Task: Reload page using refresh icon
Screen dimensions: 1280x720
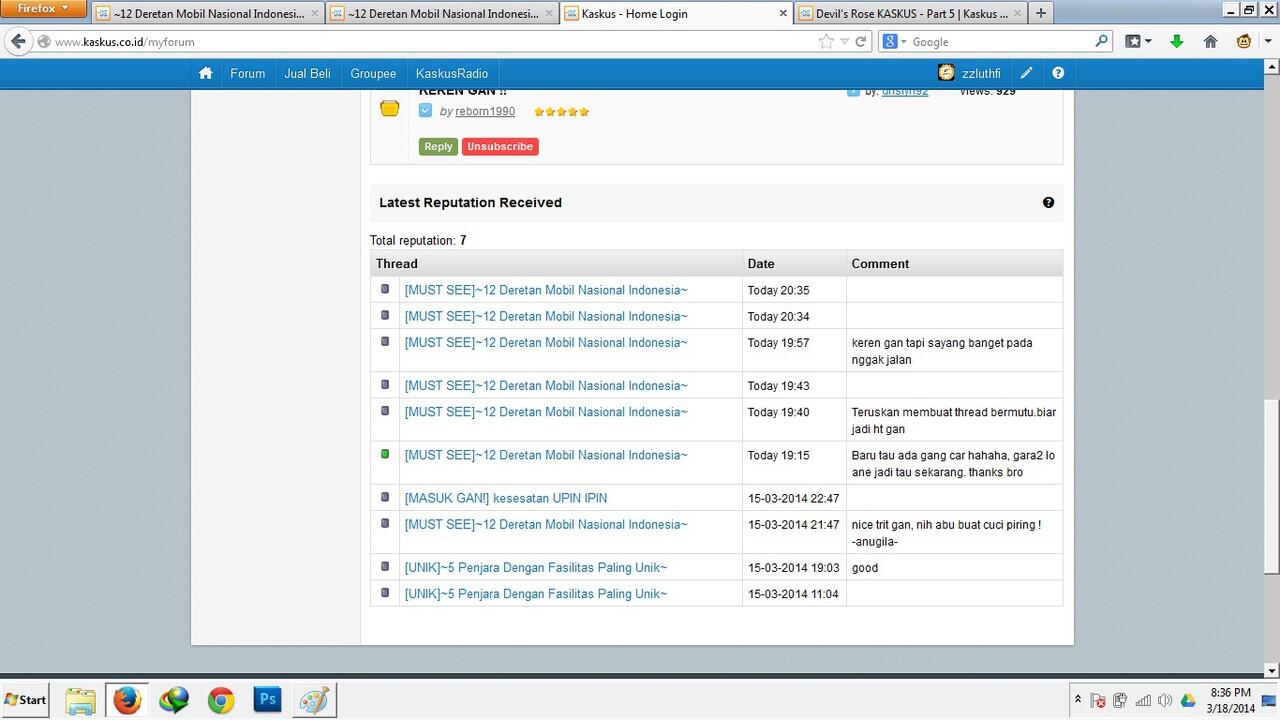Action: pos(862,42)
